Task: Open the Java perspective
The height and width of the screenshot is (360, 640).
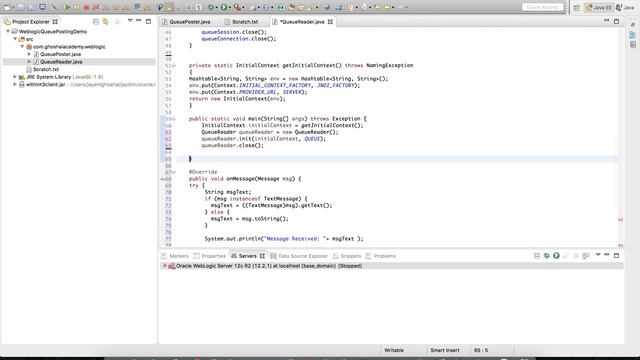Action: point(625,7)
